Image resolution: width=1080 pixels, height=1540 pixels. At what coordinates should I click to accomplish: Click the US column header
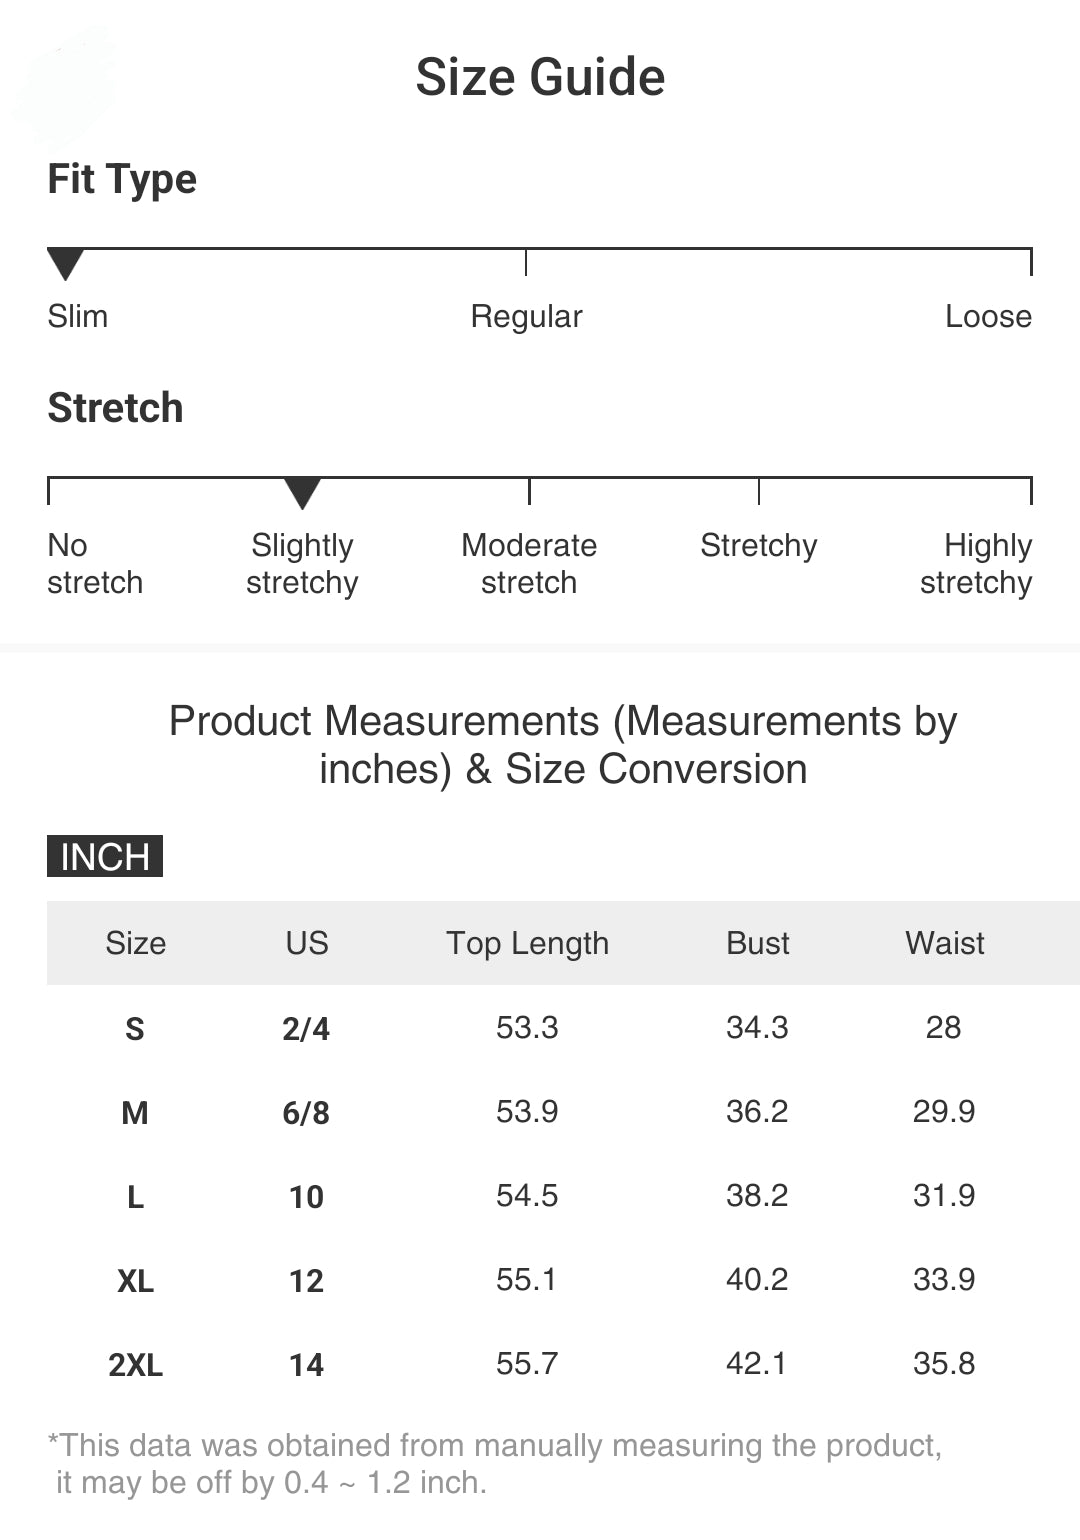coord(306,943)
